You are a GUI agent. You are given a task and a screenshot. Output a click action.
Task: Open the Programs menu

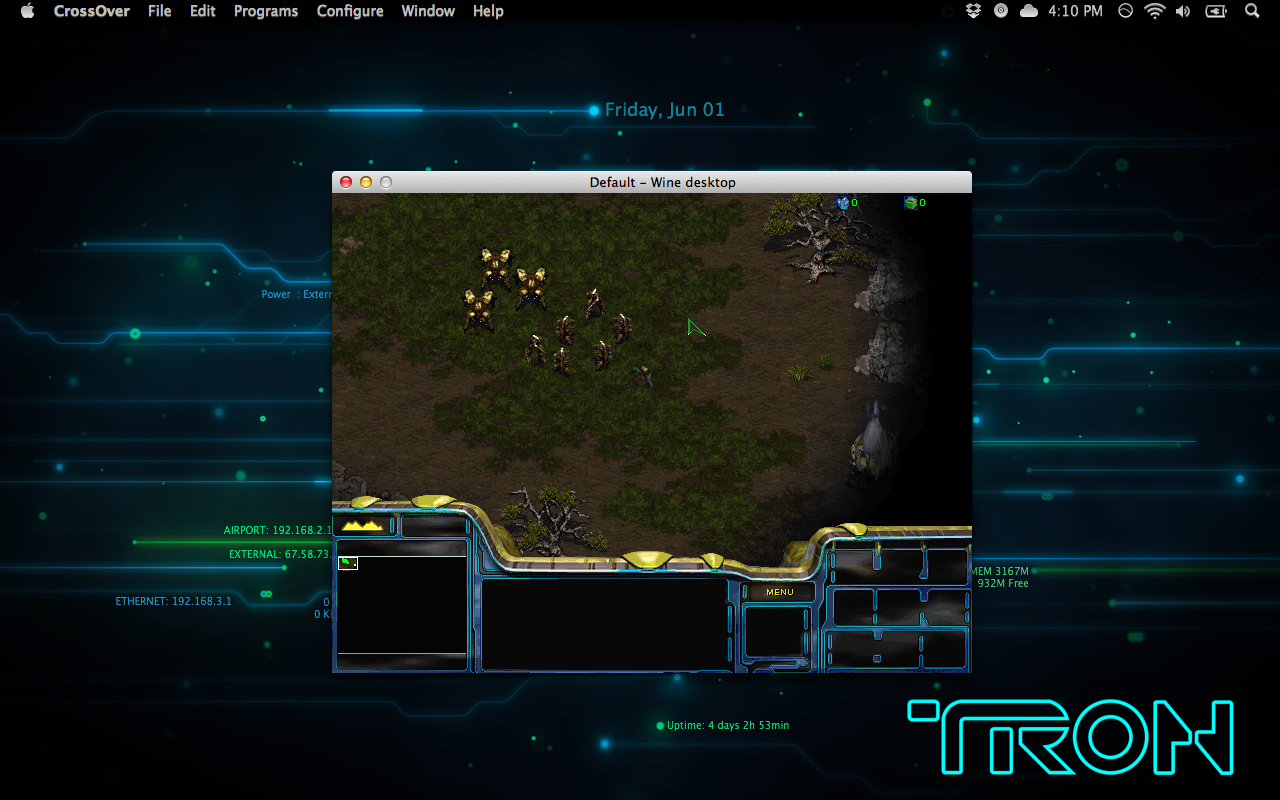265,11
